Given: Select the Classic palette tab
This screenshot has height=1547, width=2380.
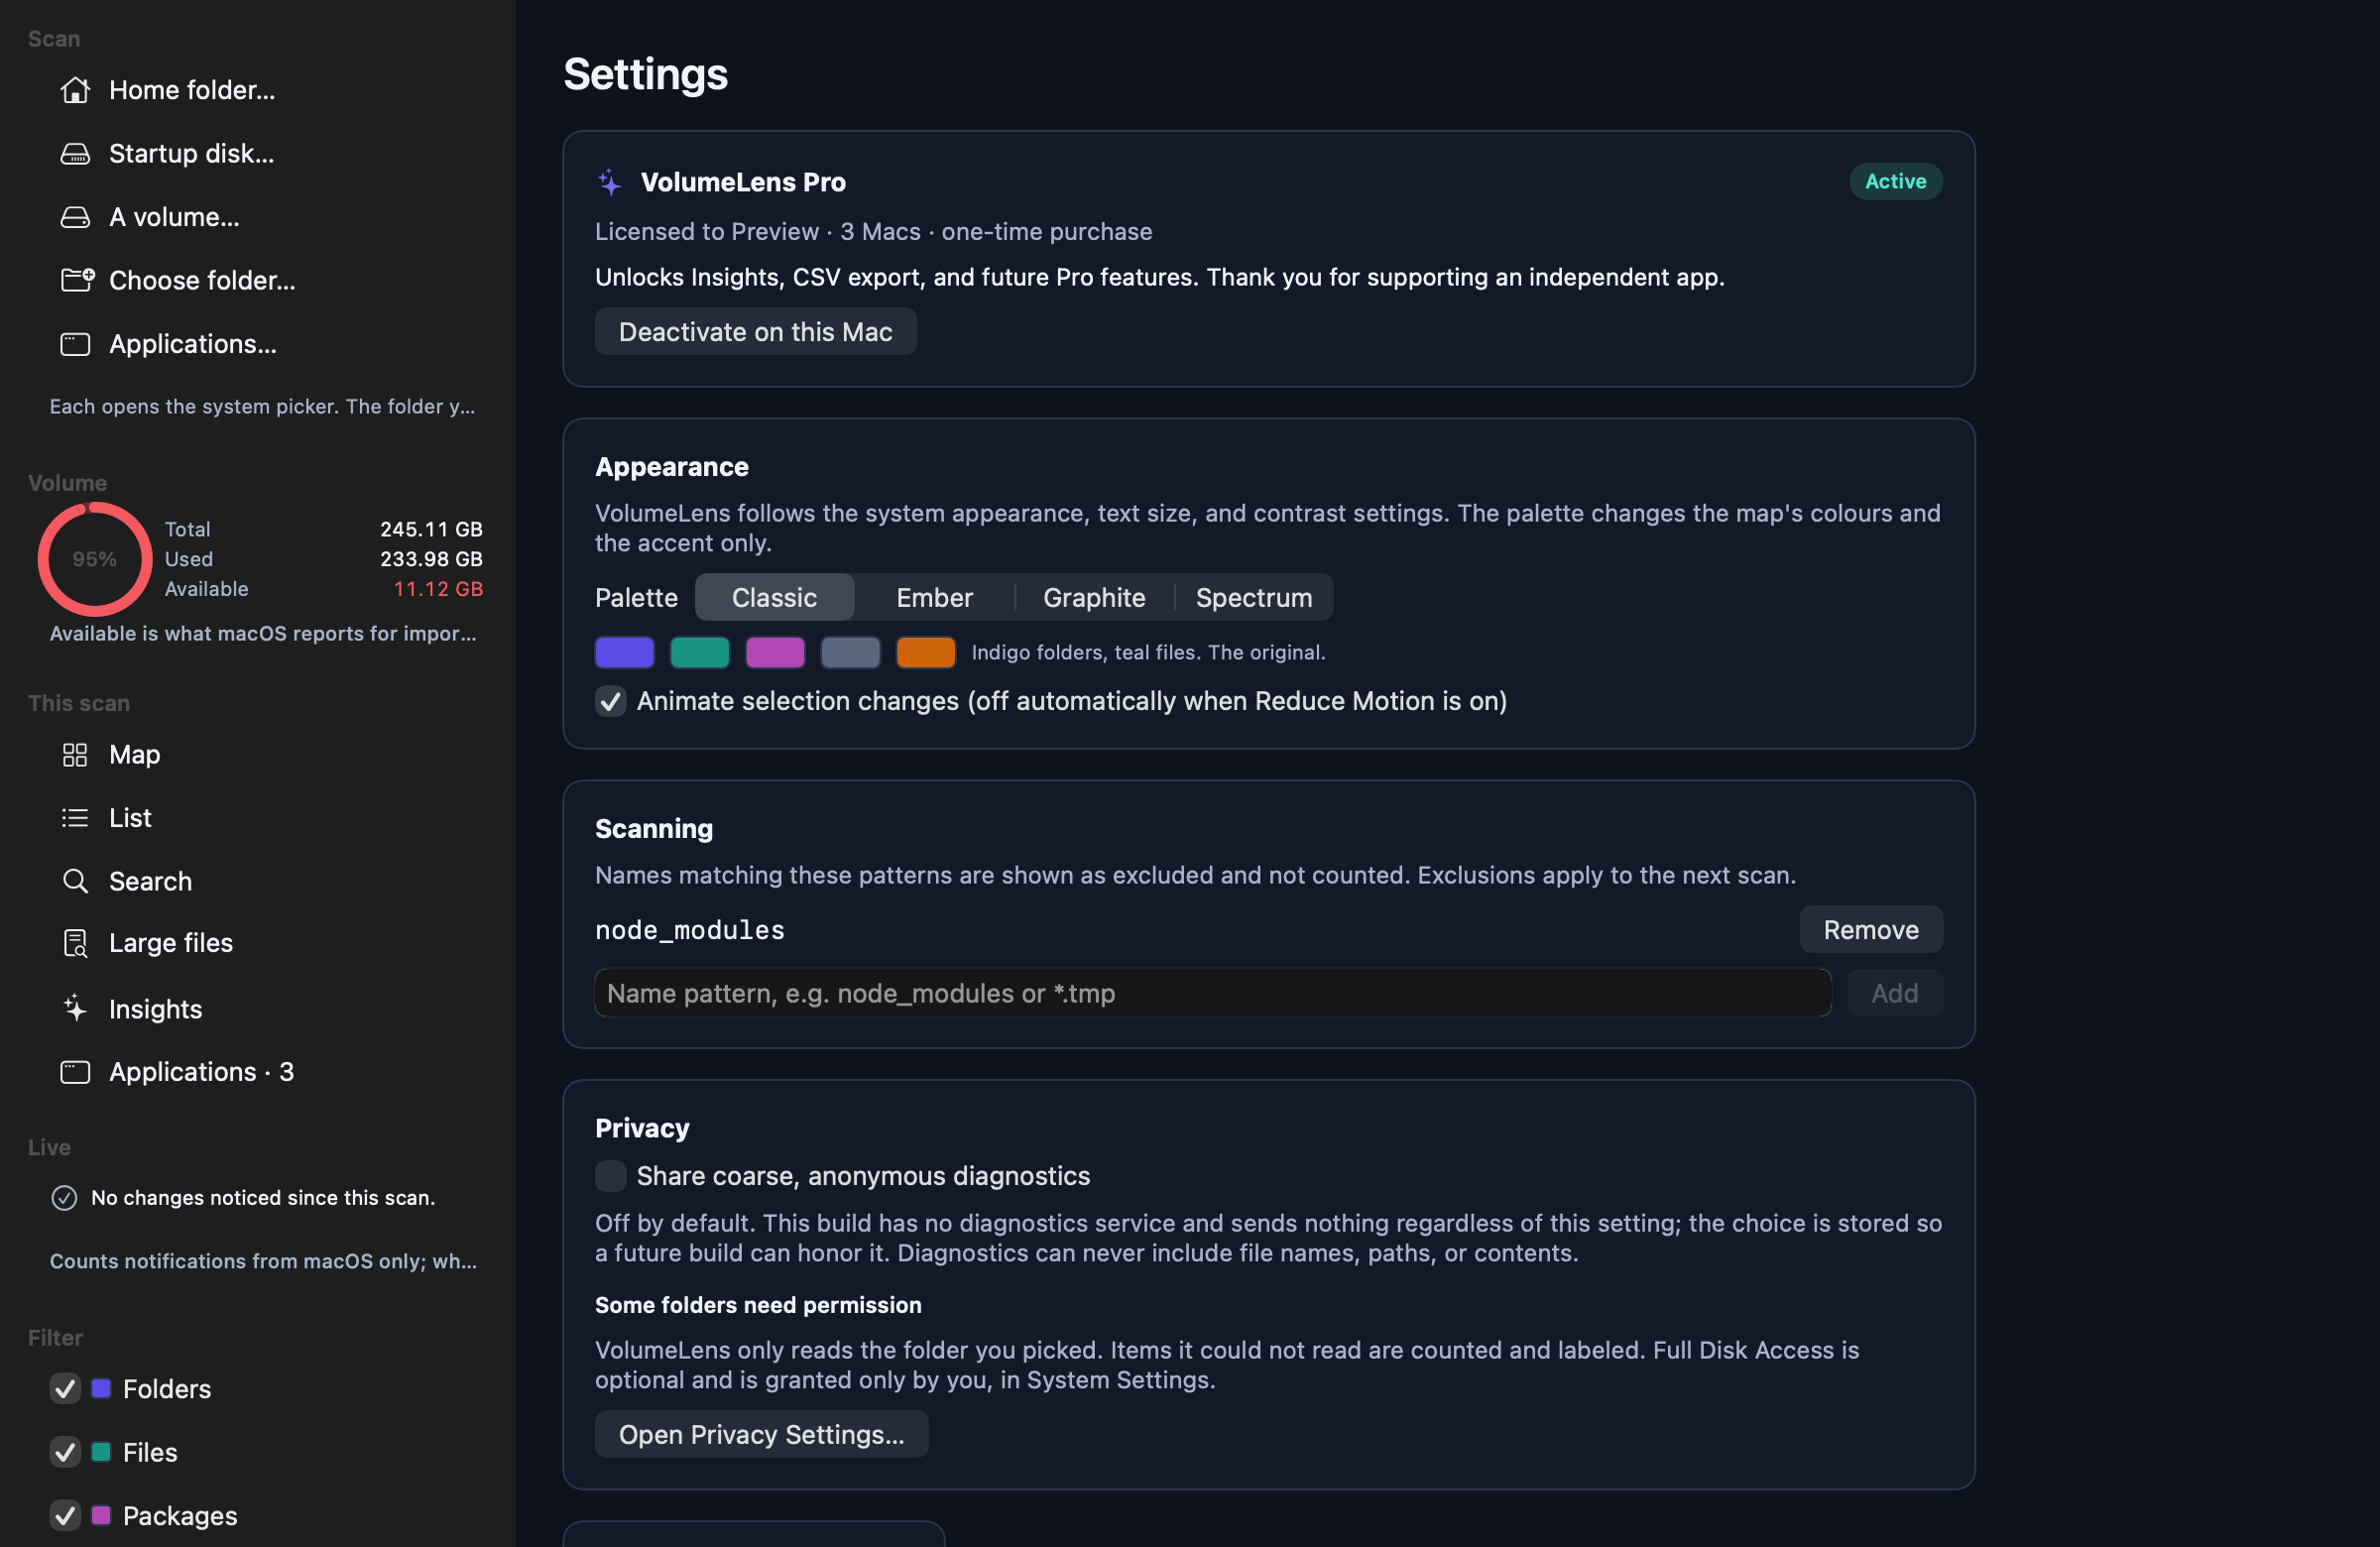Looking at the screenshot, I should (775, 598).
